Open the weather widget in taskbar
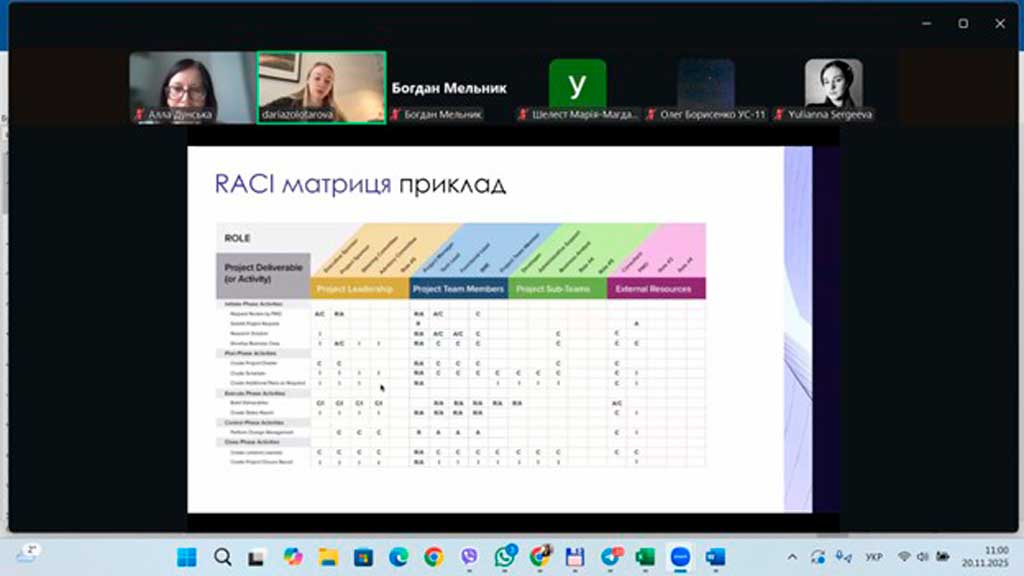 click(27, 553)
